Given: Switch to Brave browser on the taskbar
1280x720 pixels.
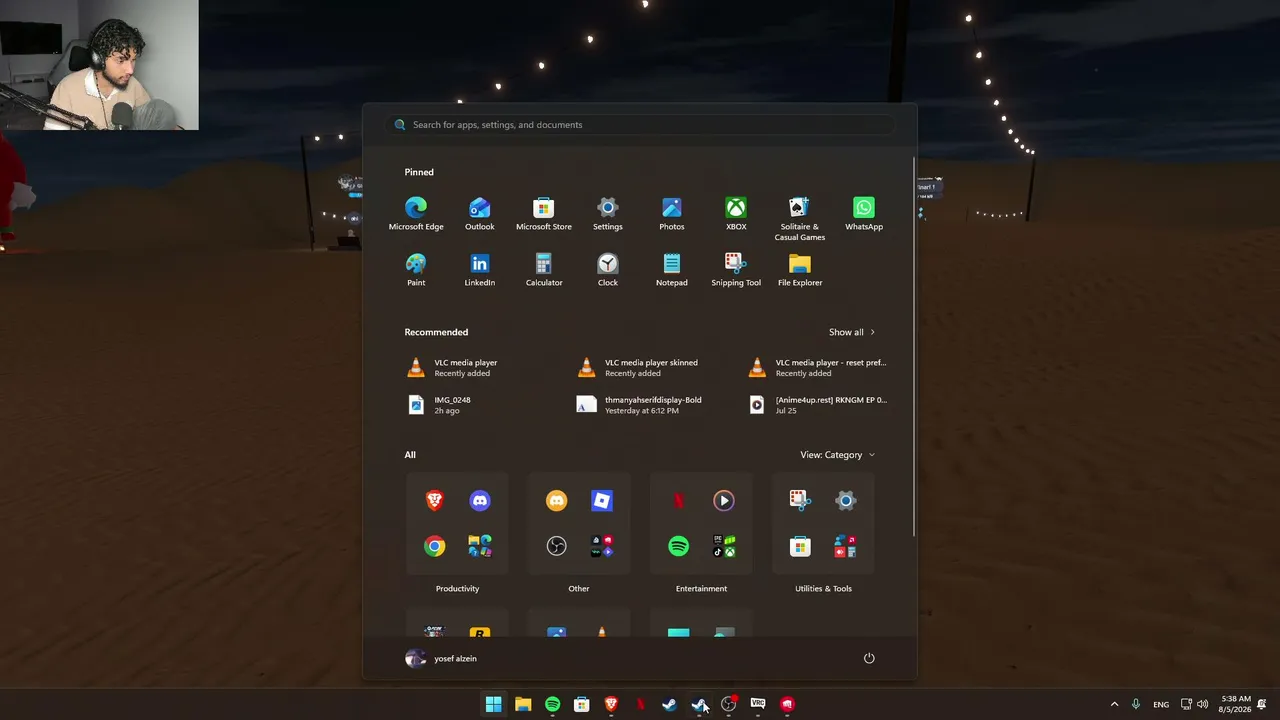Looking at the screenshot, I should click(x=611, y=704).
